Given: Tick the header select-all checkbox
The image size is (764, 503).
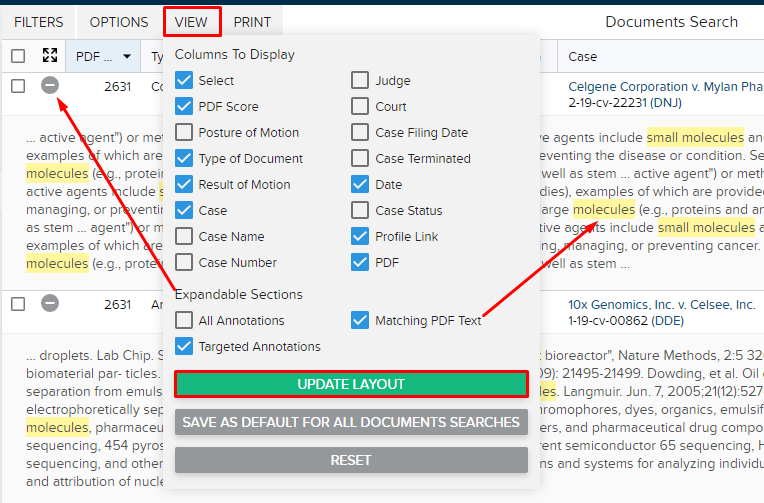Looking at the screenshot, I should [x=18, y=56].
